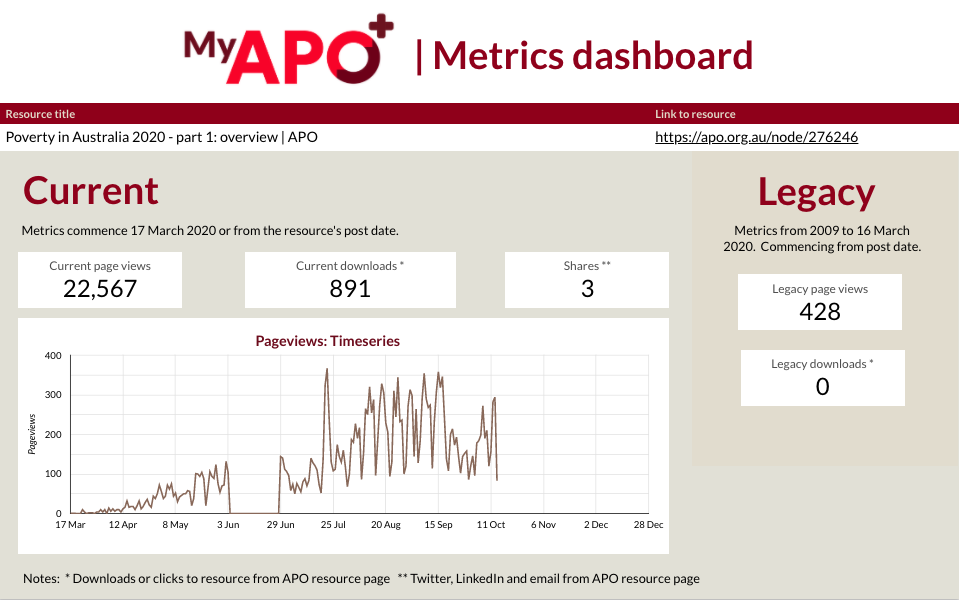Image resolution: width=959 pixels, height=600 pixels.
Task: Open the link https://apo.org.au/node/276246
Action: click(756, 136)
